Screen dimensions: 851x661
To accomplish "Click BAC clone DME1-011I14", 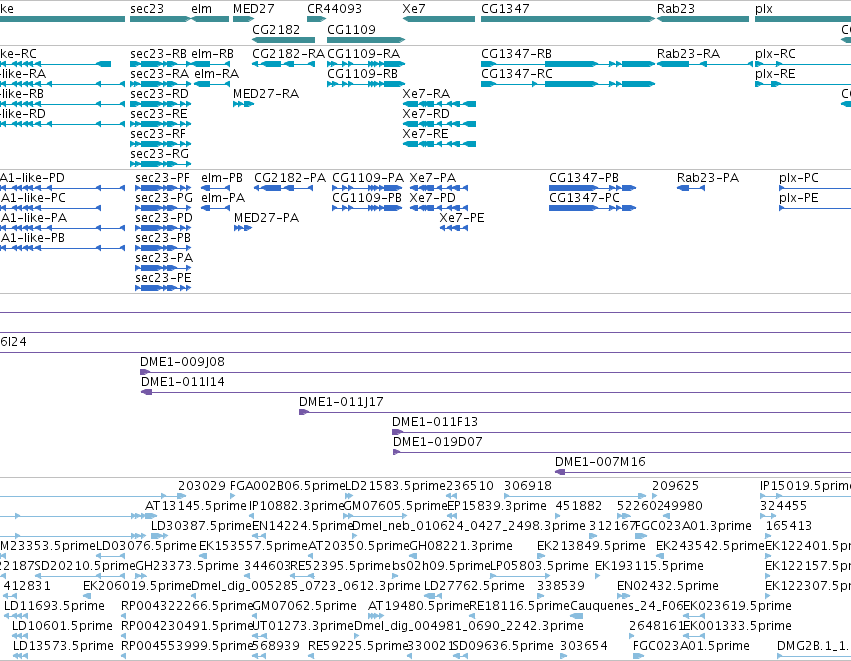I will 496,392.
